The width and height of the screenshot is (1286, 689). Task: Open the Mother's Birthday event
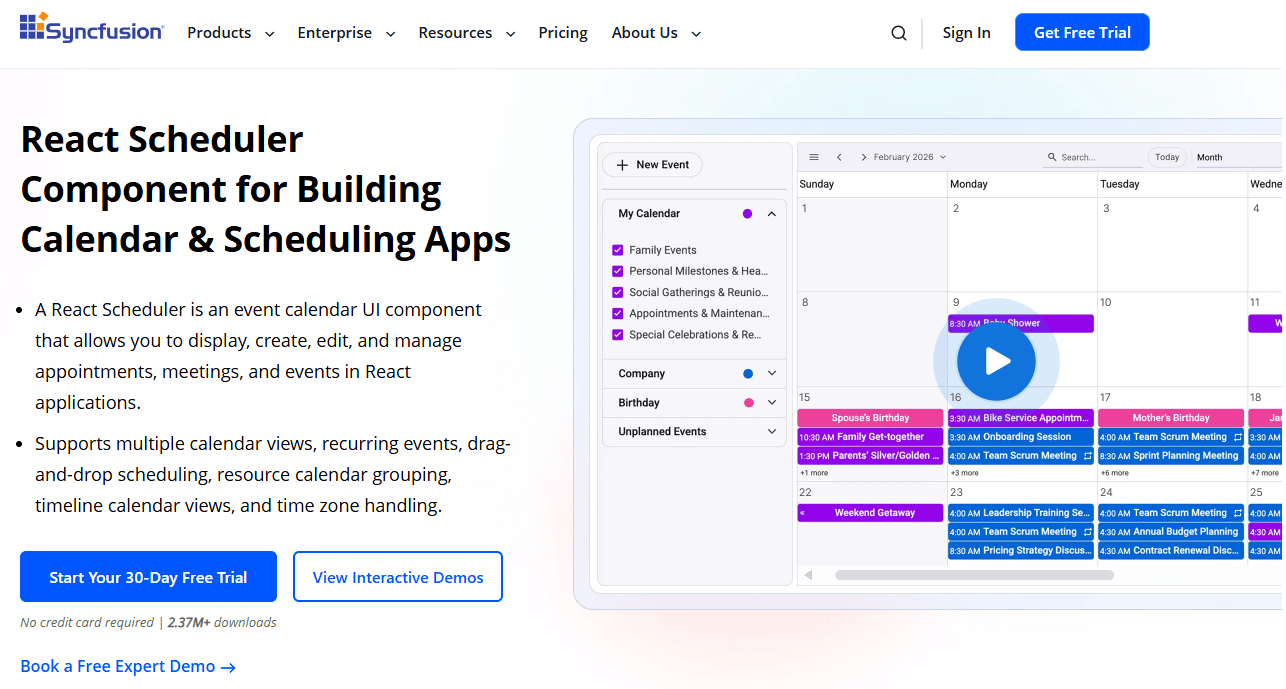[x=1171, y=418]
